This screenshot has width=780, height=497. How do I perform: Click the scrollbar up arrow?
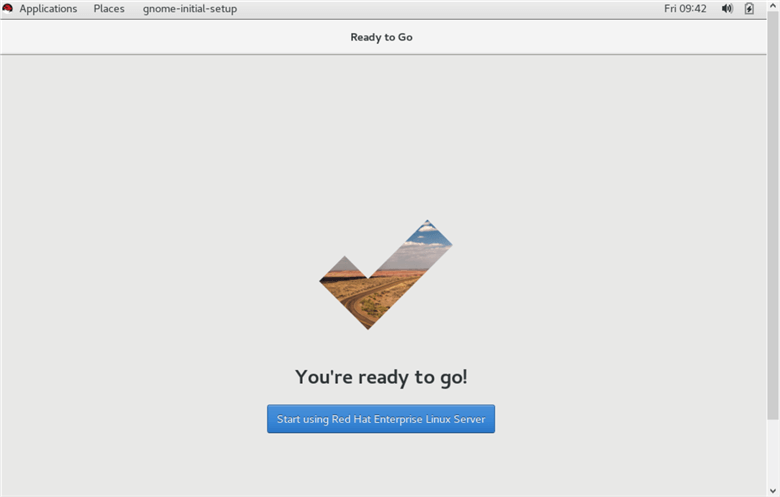click(x=773, y=5)
